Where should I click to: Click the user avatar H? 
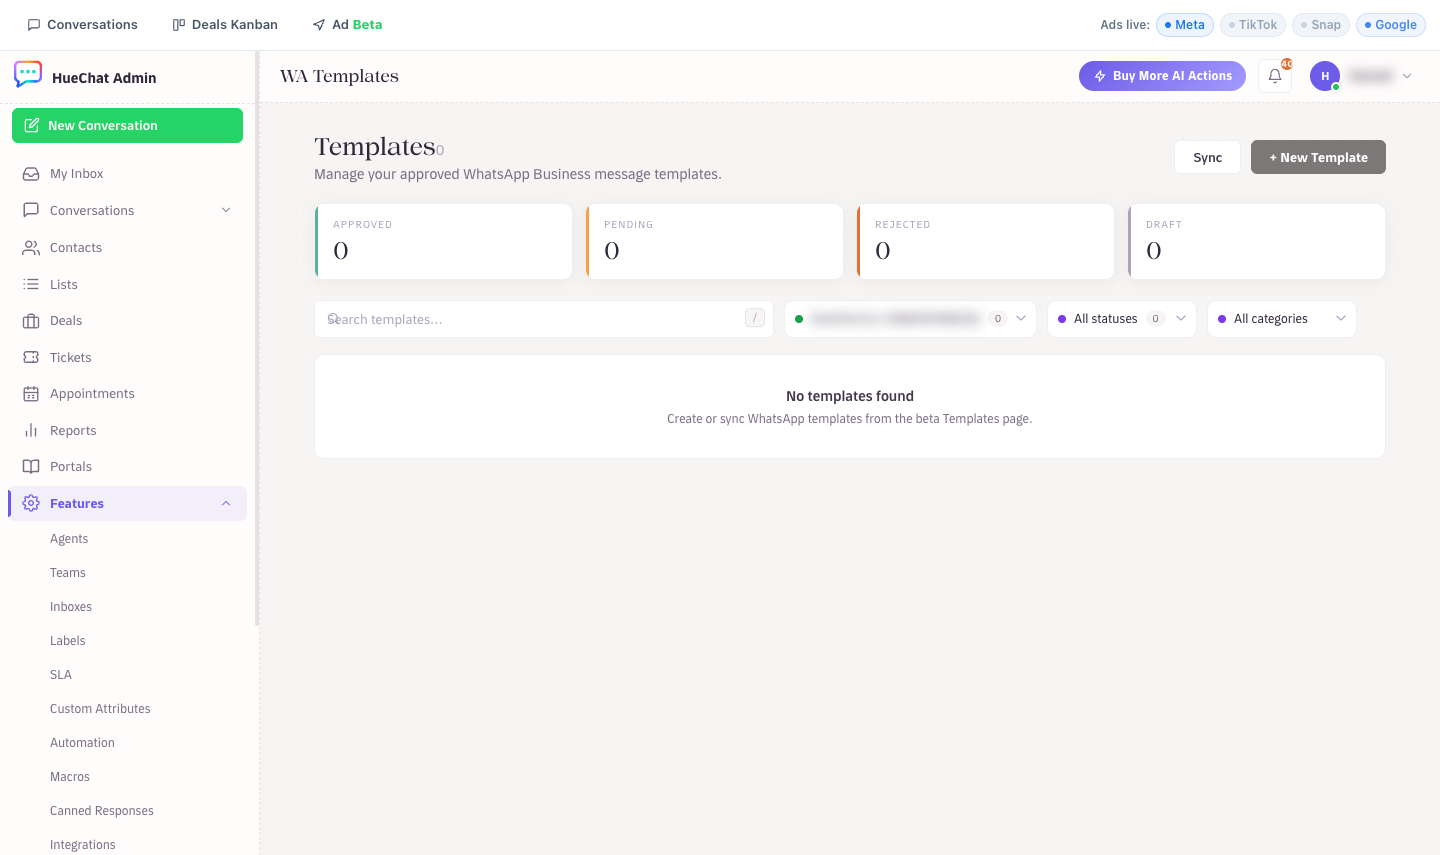(1325, 76)
